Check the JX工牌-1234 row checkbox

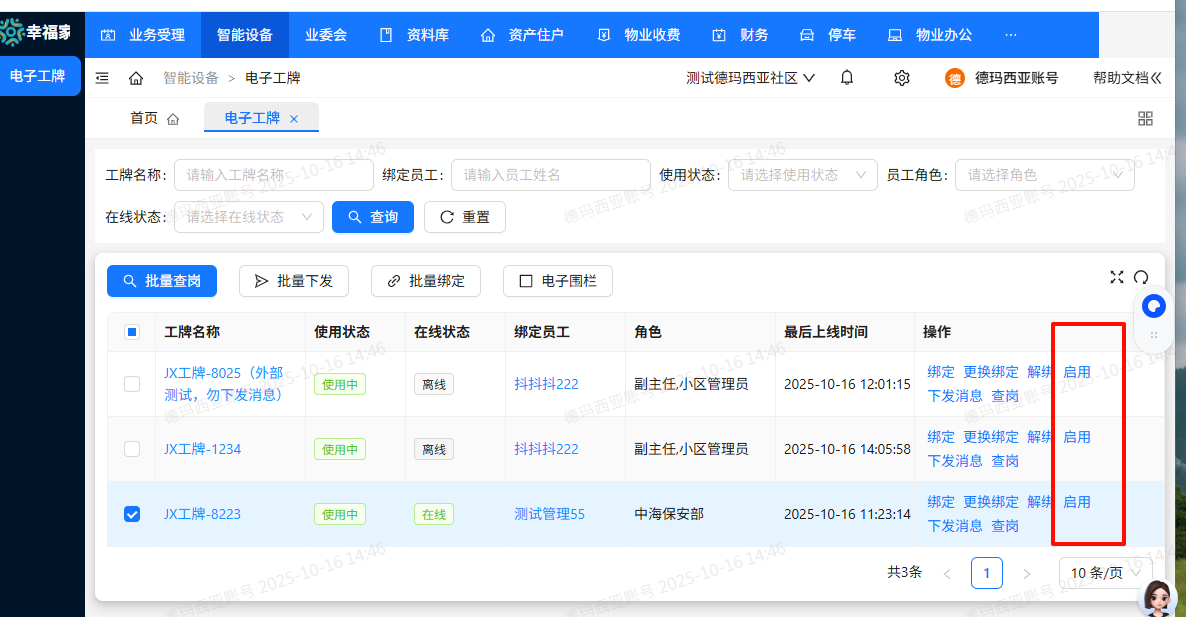(132, 449)
